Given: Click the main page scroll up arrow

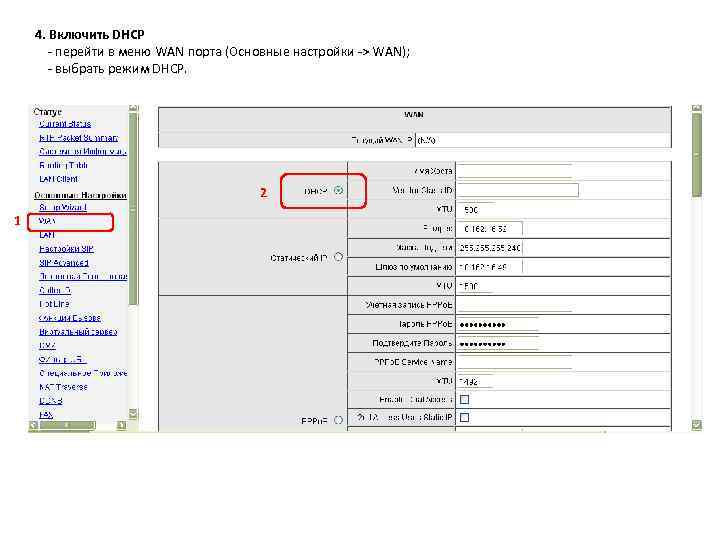Looking at the screenshot, I should click(697, 108).
